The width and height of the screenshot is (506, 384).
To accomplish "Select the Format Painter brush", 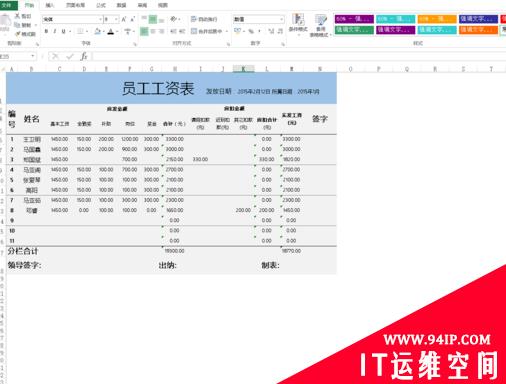I will tap(18, 34).
